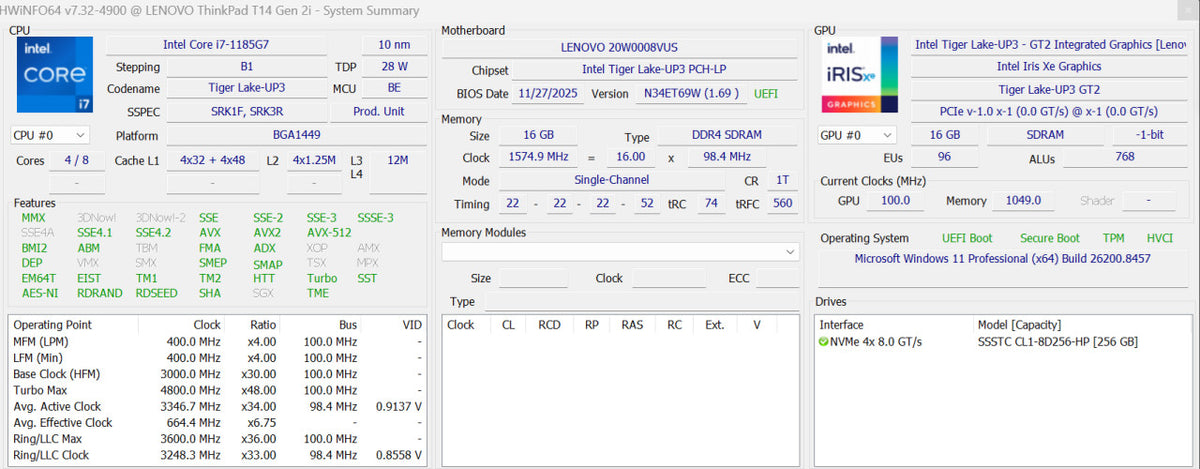This screenshot has height=469, width=1200.
Task: Click the TPM indicator
Action: pos(1113,238)
